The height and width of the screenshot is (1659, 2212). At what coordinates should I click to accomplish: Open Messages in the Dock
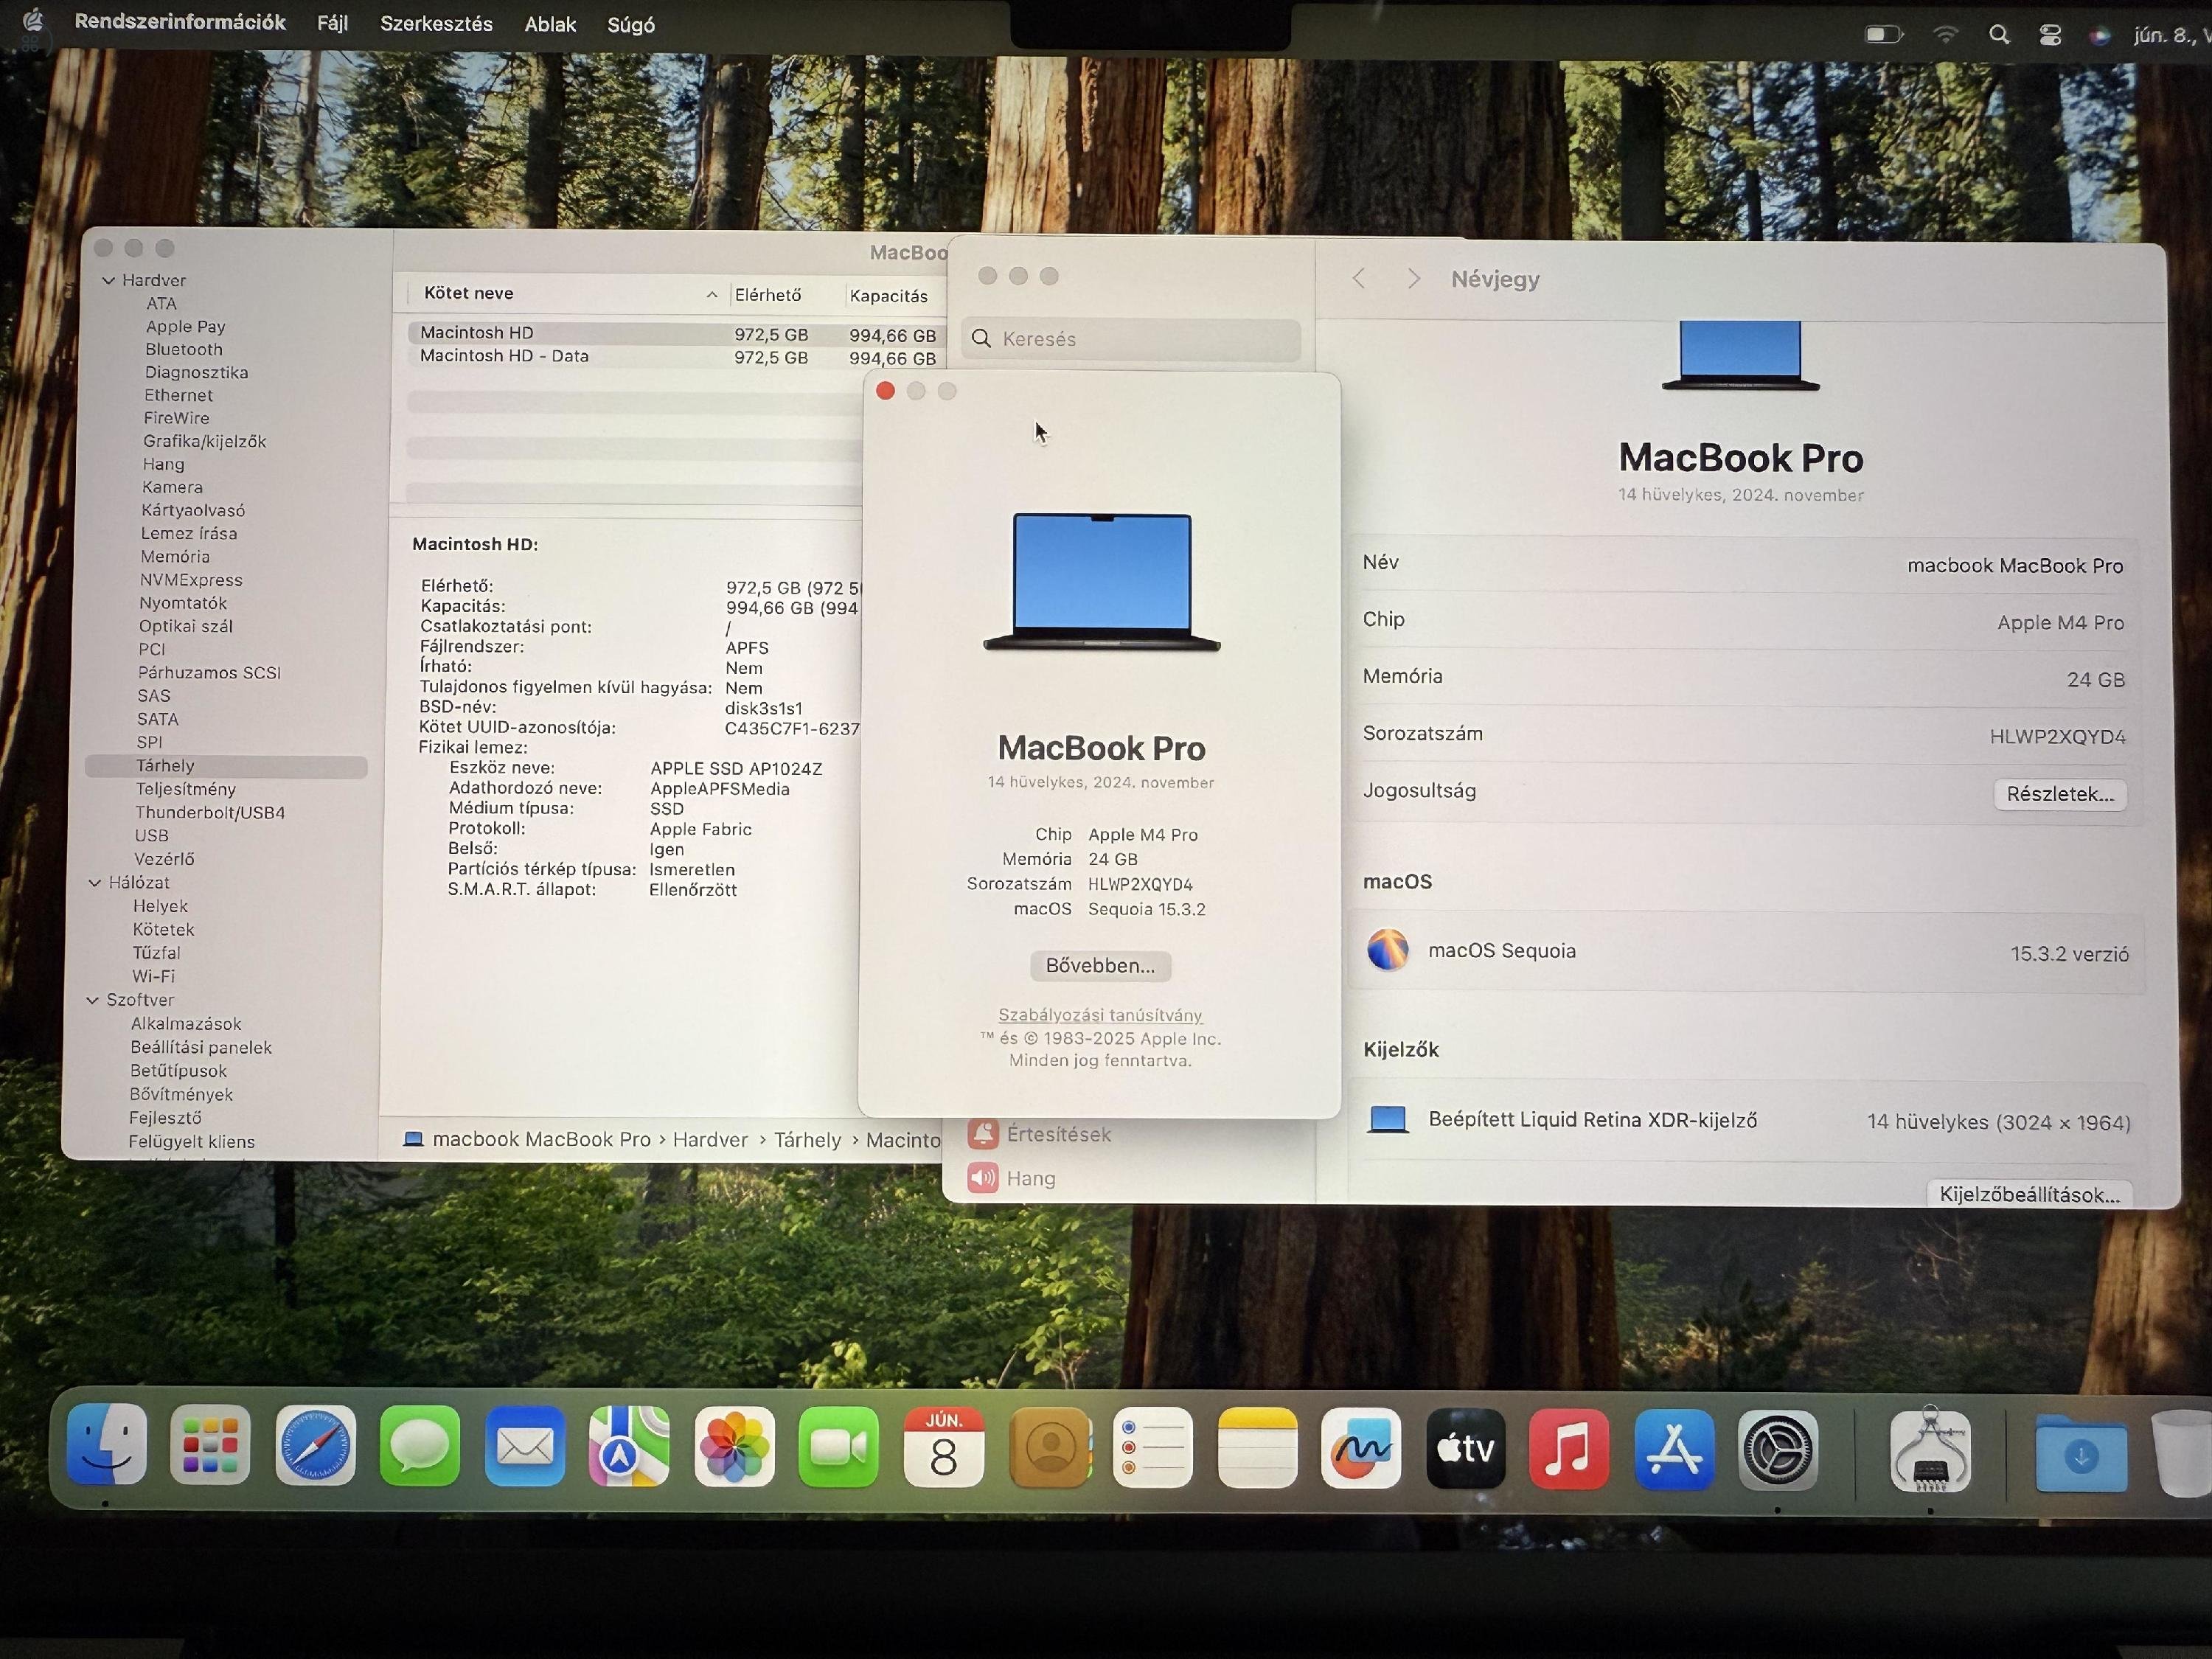coord(420,1446)
